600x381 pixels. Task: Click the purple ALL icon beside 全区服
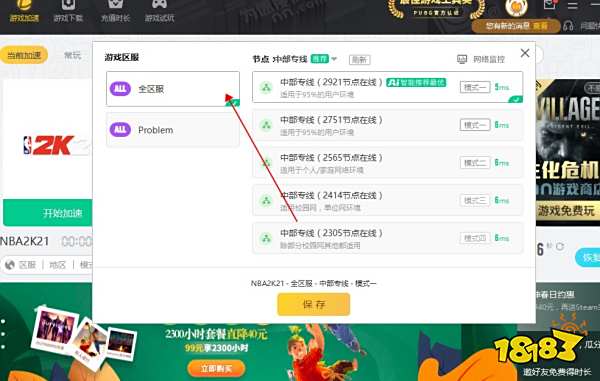[x=120, y=89]
